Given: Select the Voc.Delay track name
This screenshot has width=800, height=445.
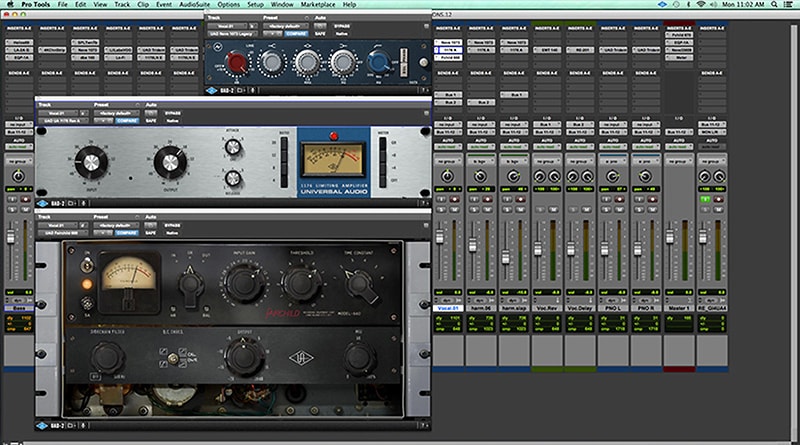Looking at the screenshot, I should point(580,308).
